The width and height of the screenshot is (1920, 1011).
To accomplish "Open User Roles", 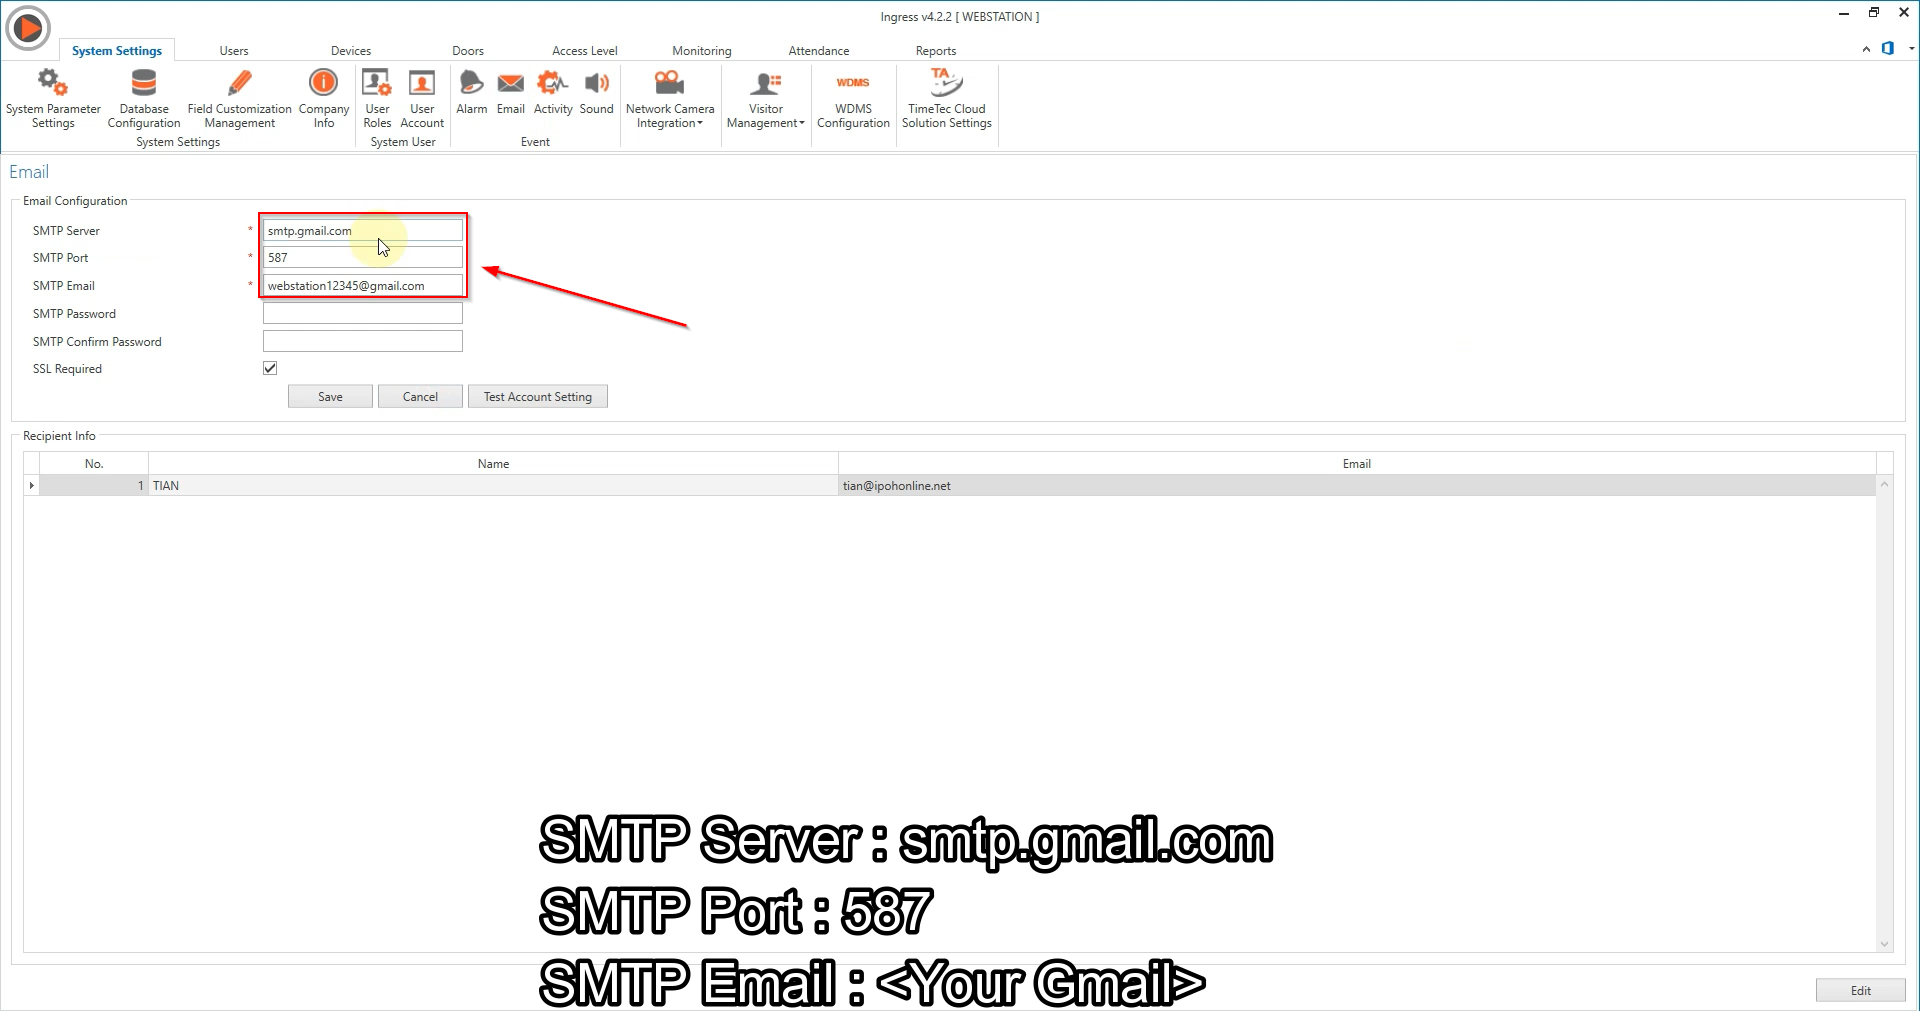I will (377, 98).
